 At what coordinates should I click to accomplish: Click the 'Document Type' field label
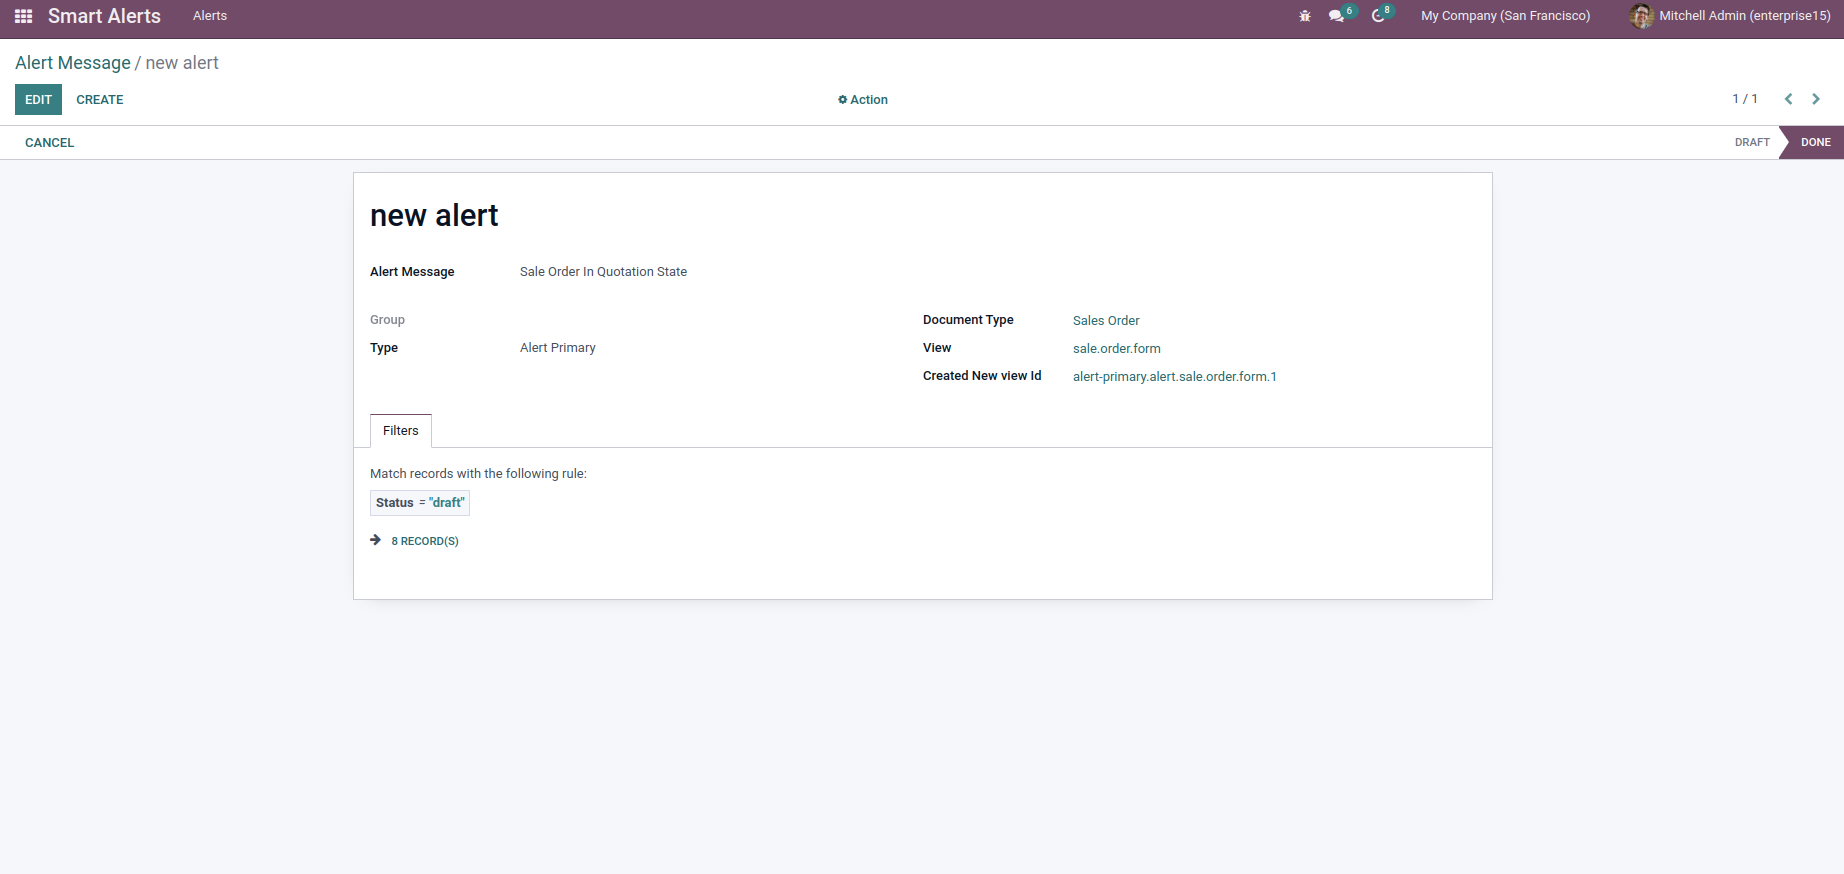coord(968,320)
